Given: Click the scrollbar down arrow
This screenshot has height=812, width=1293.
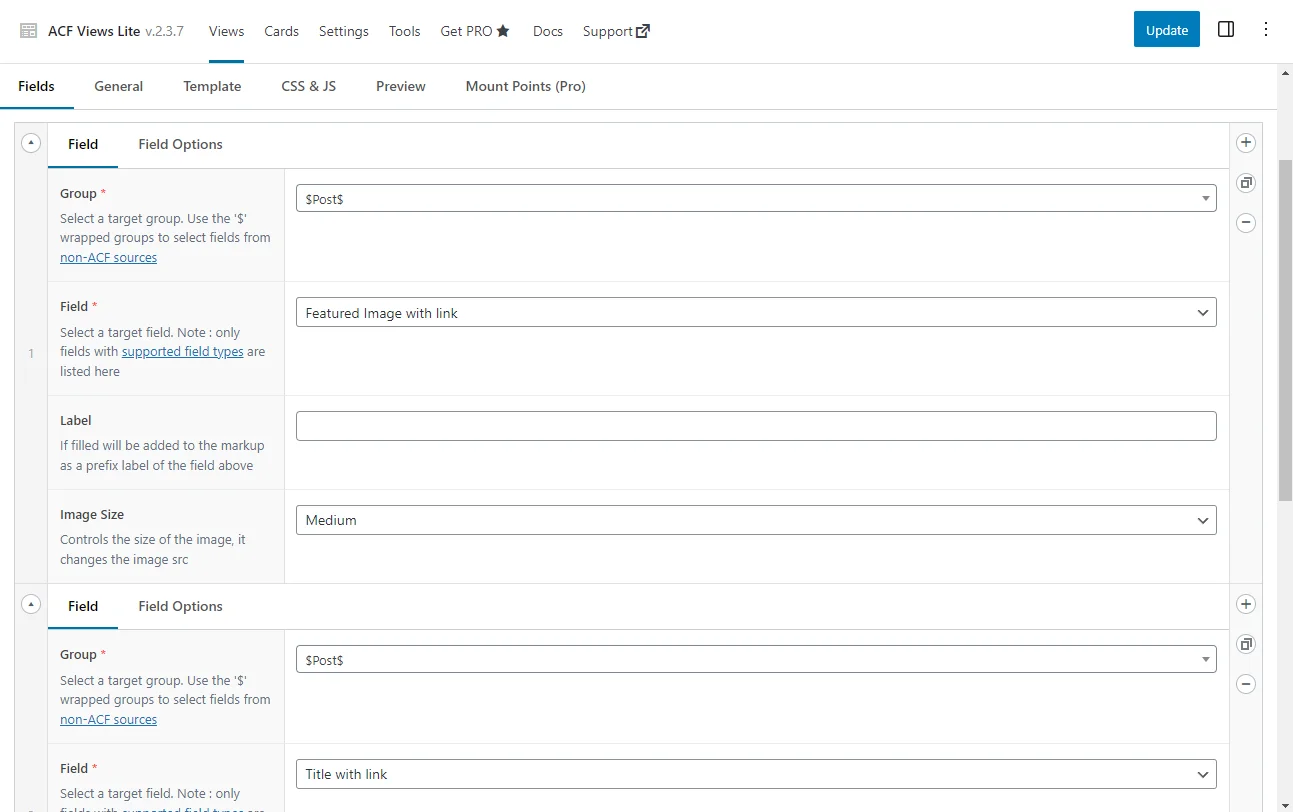Looking at the screenshot, I should click(1286, 804).
